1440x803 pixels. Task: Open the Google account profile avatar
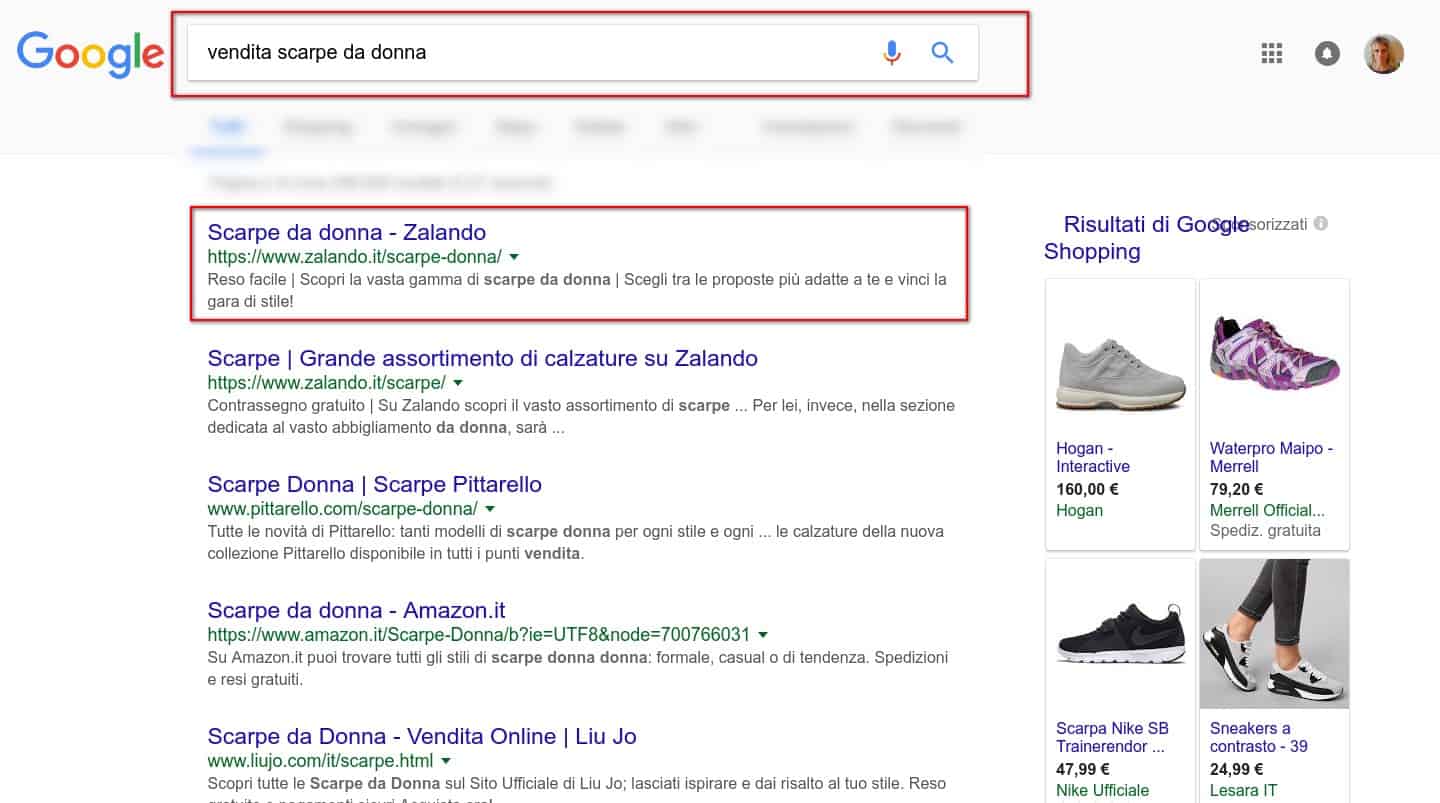1384,54
